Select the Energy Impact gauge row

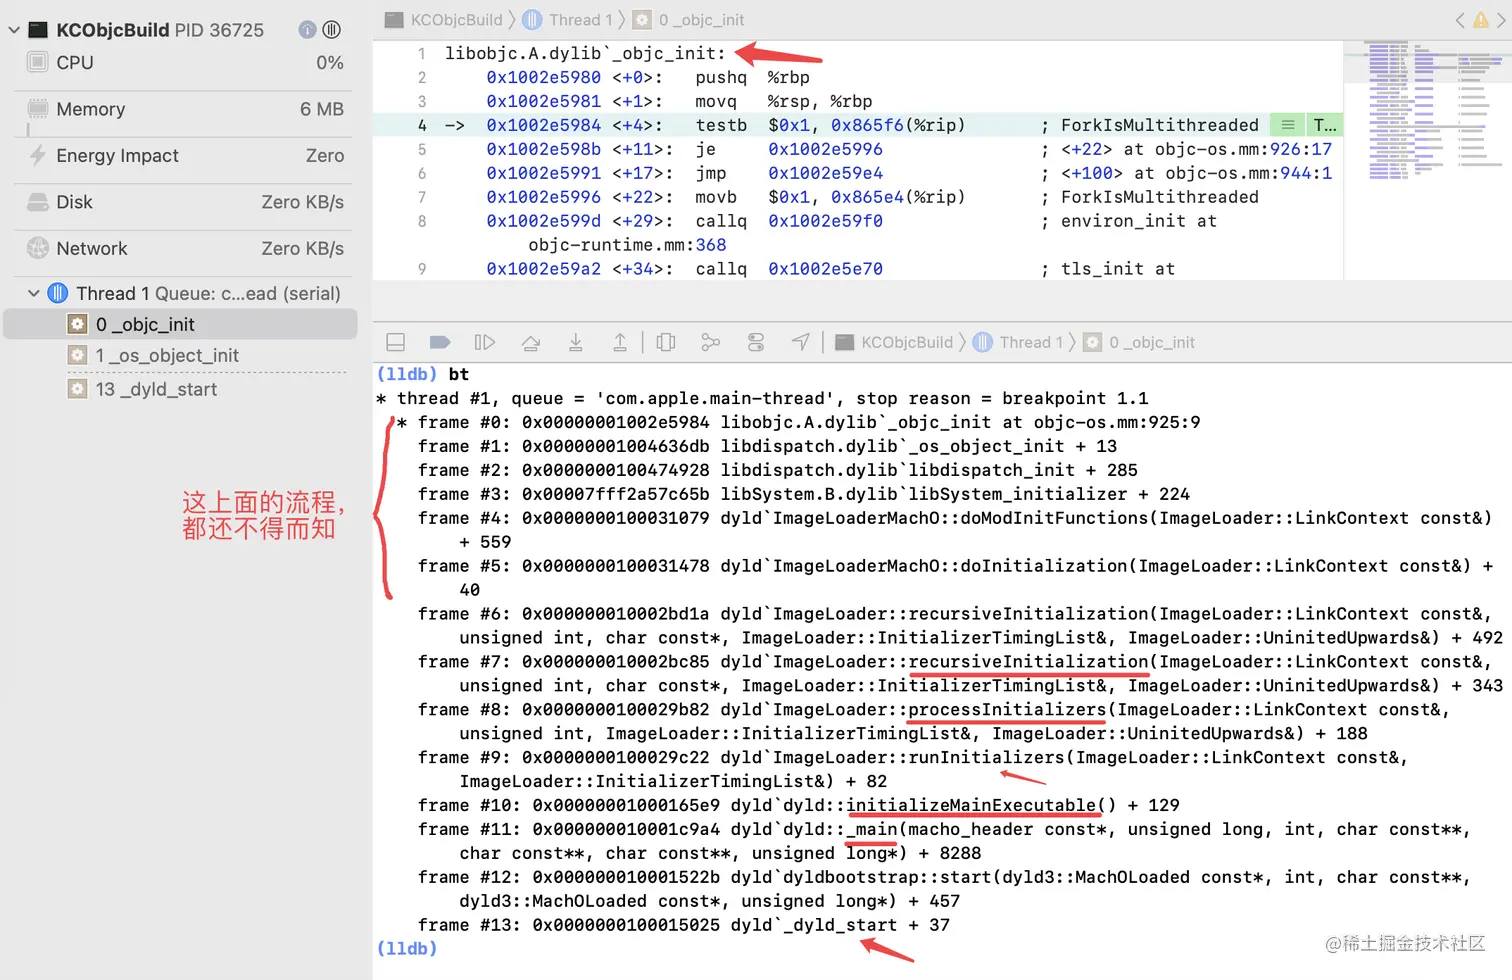coord(184,156)
